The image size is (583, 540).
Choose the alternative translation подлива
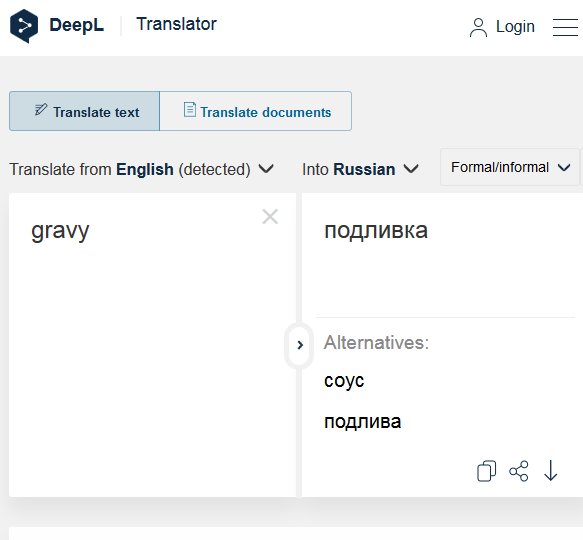click(363, 422)
